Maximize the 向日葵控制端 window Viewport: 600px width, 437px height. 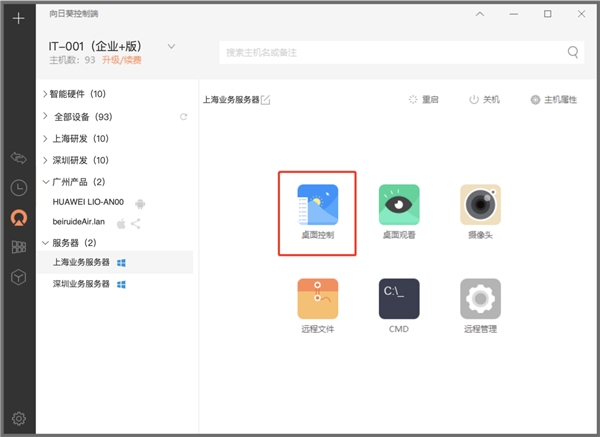(x=548, y=14)
